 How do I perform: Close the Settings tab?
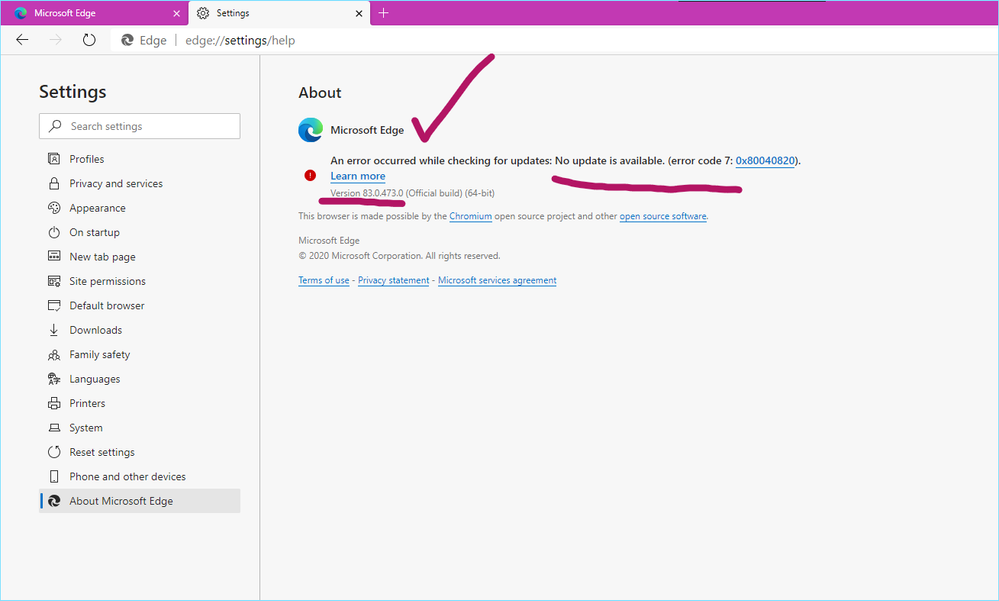click(359, 13)
